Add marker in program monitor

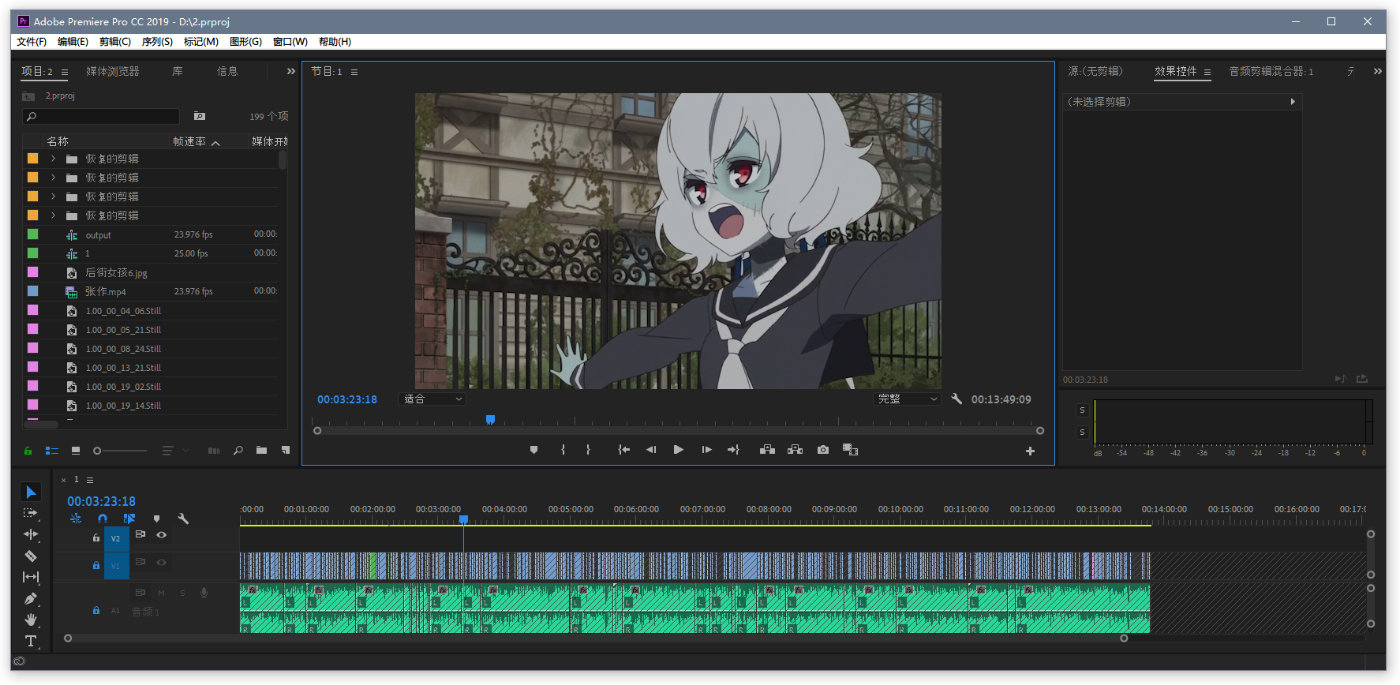coord(534,450)
